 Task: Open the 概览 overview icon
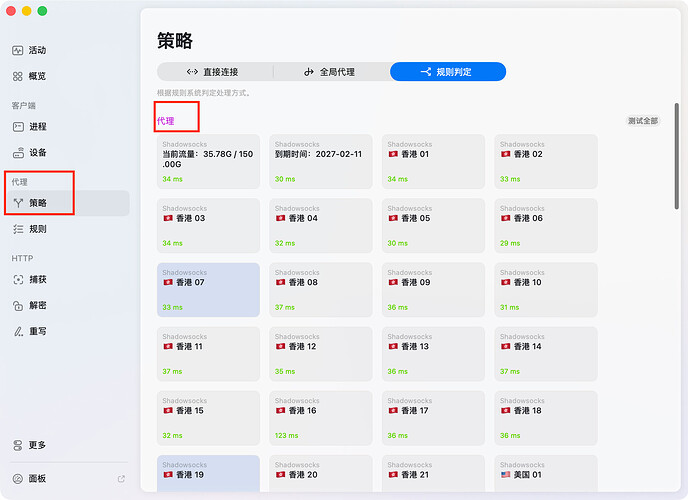(18, 76)
